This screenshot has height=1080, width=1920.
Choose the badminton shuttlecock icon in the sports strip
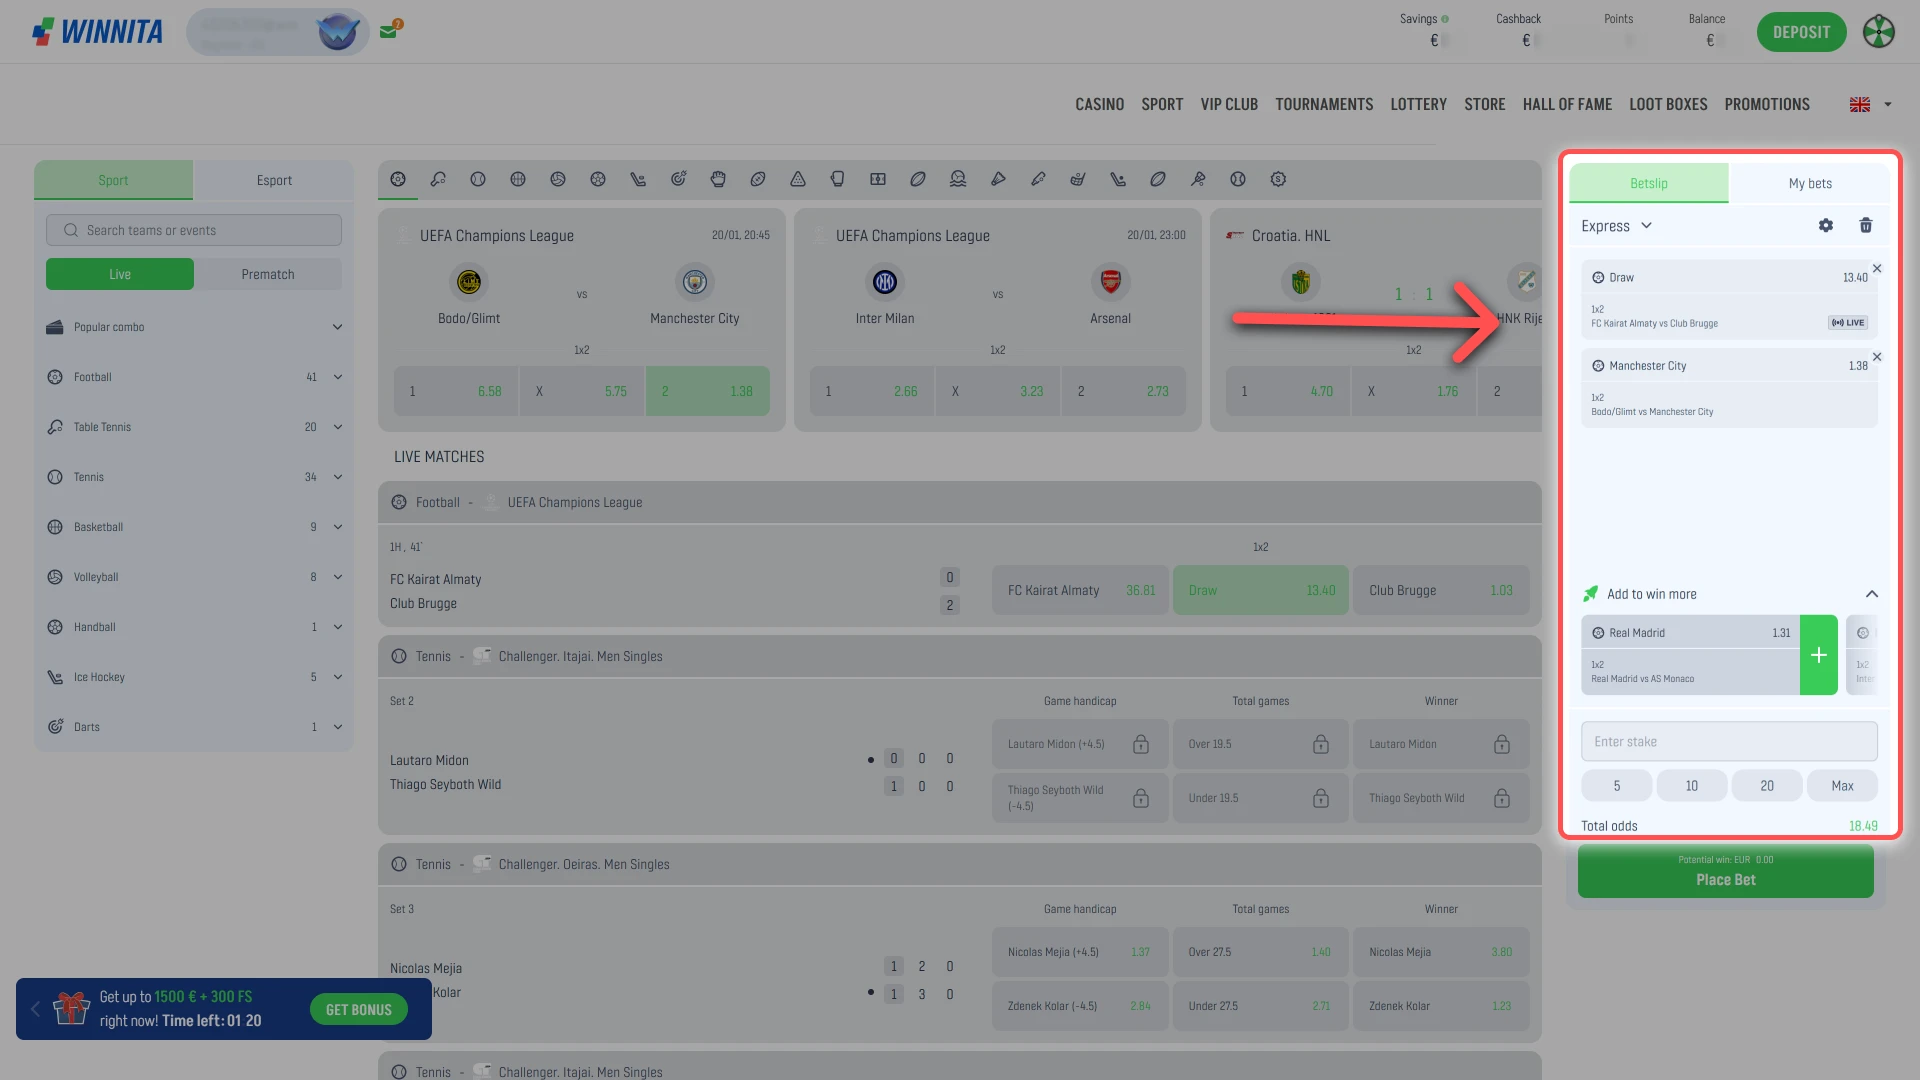998,179
